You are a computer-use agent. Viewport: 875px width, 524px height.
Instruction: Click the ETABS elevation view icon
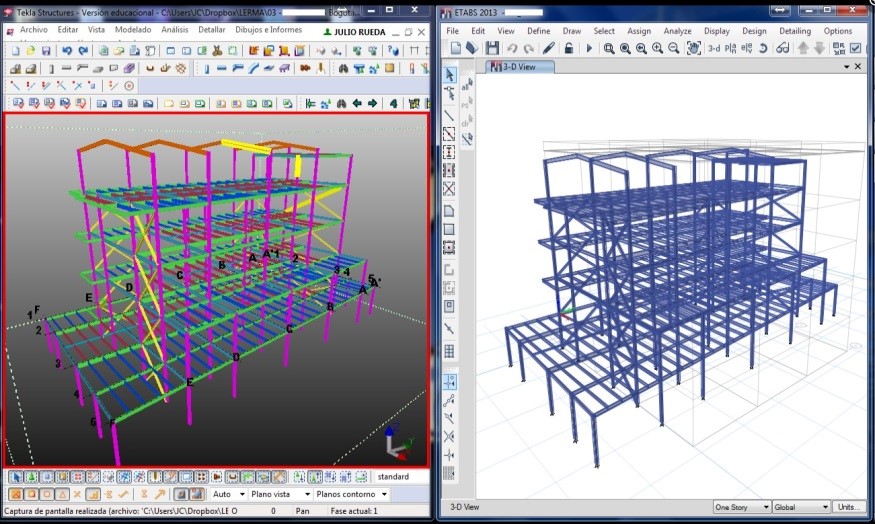click(746, 49)
